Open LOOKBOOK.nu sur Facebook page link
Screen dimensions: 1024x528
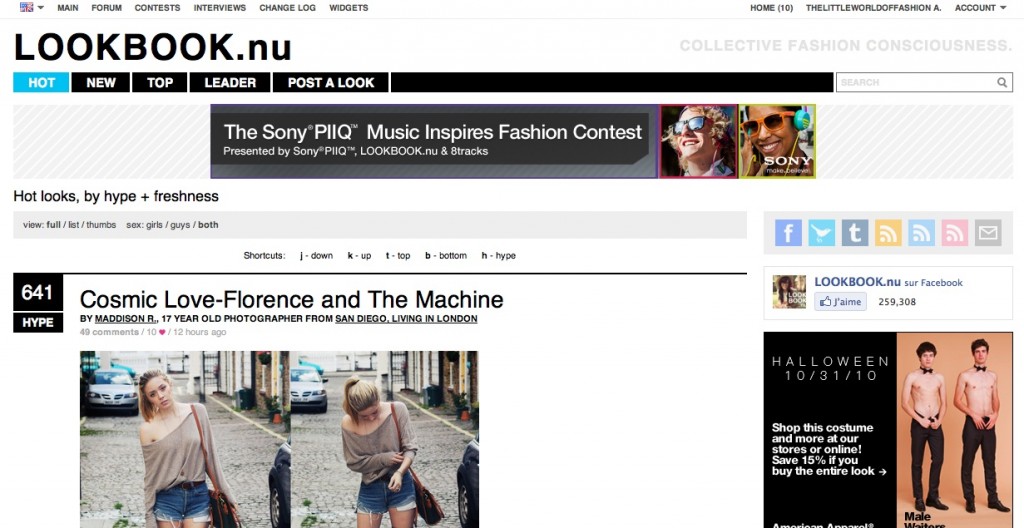(888, 282)
